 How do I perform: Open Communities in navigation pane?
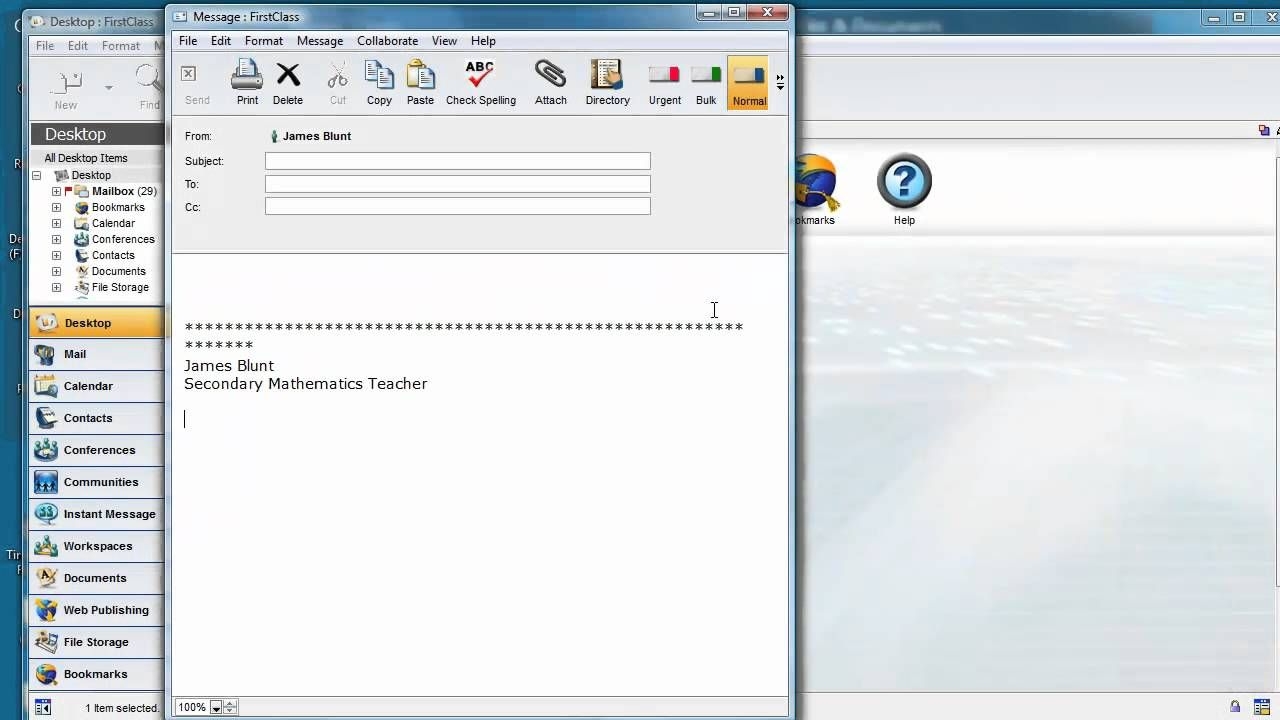click(96, 482)
